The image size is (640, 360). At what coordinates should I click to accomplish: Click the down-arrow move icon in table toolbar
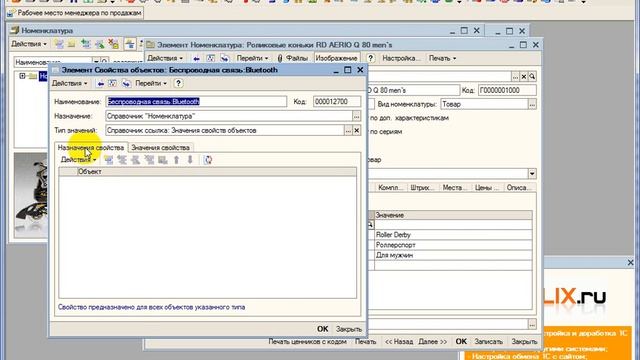[x=190, y=160]
